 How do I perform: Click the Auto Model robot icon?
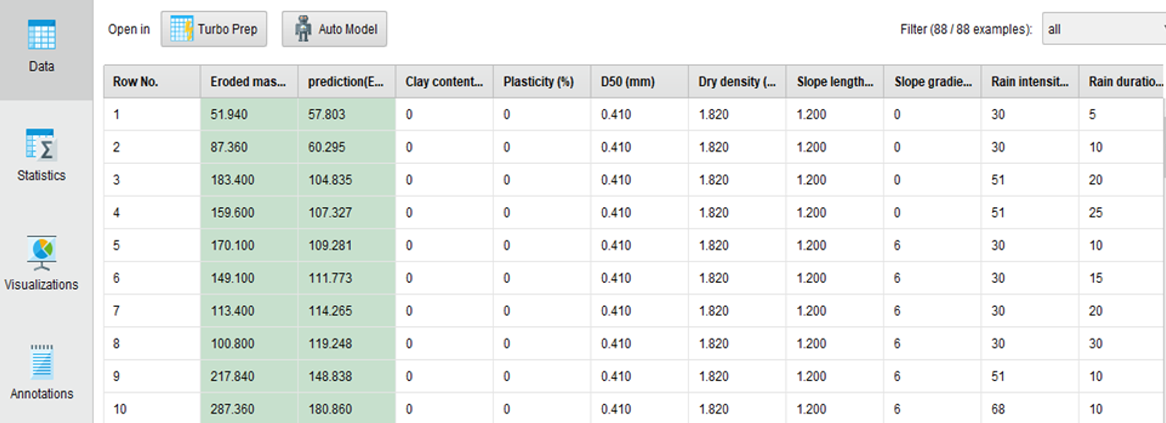[303, 29]
